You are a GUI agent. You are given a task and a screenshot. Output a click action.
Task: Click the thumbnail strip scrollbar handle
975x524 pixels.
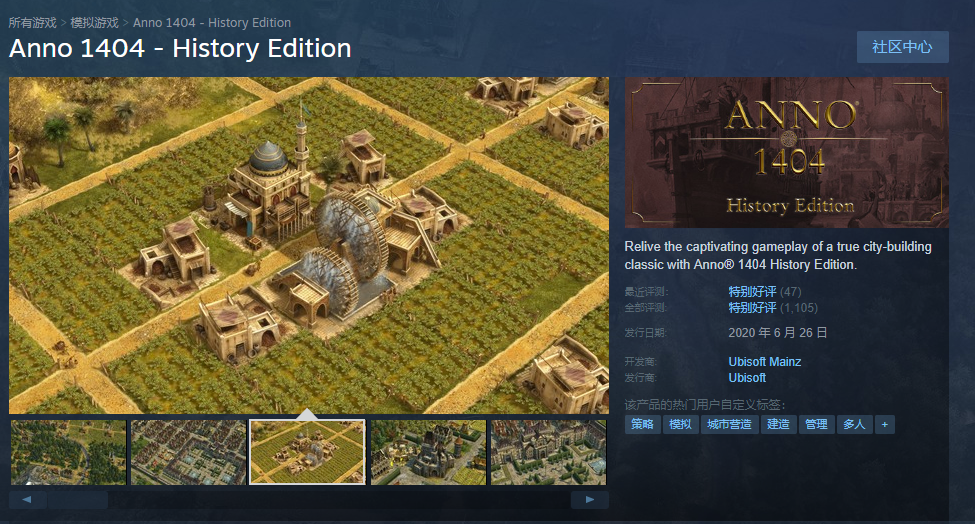[77, 499]
